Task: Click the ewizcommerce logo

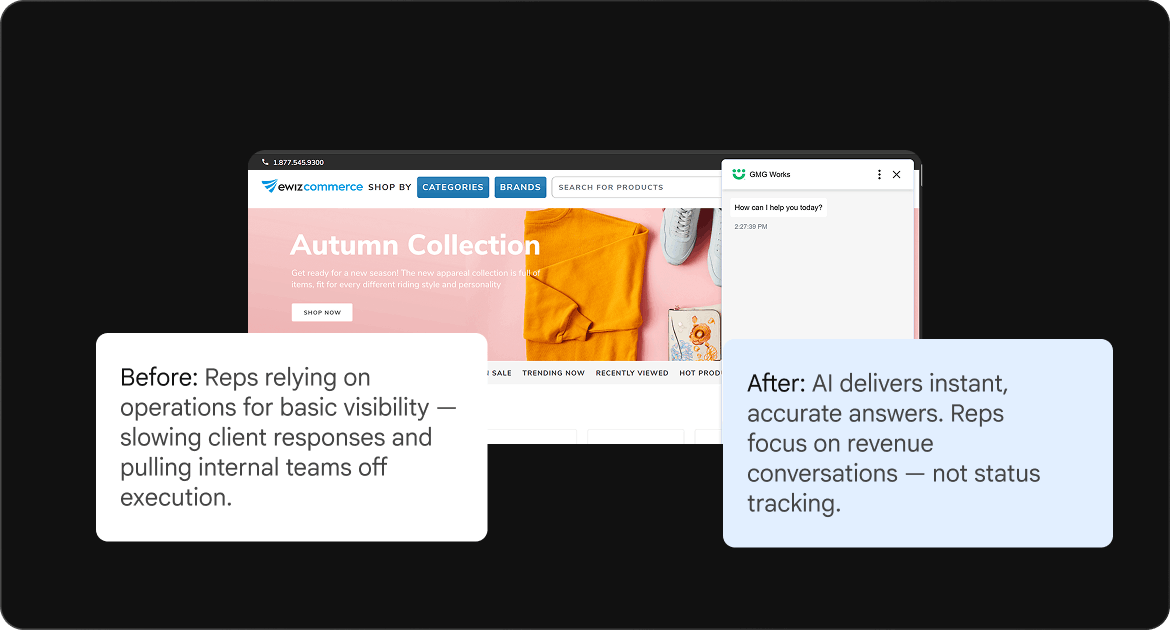Action: (312, 187)
